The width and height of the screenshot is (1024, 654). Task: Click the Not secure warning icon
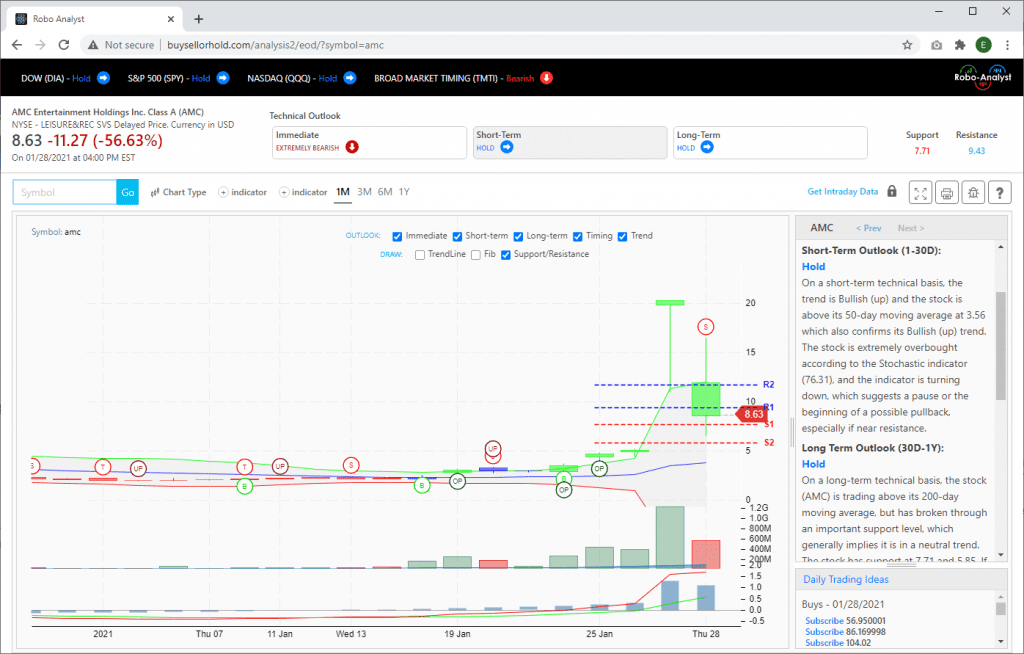[93, 45]
